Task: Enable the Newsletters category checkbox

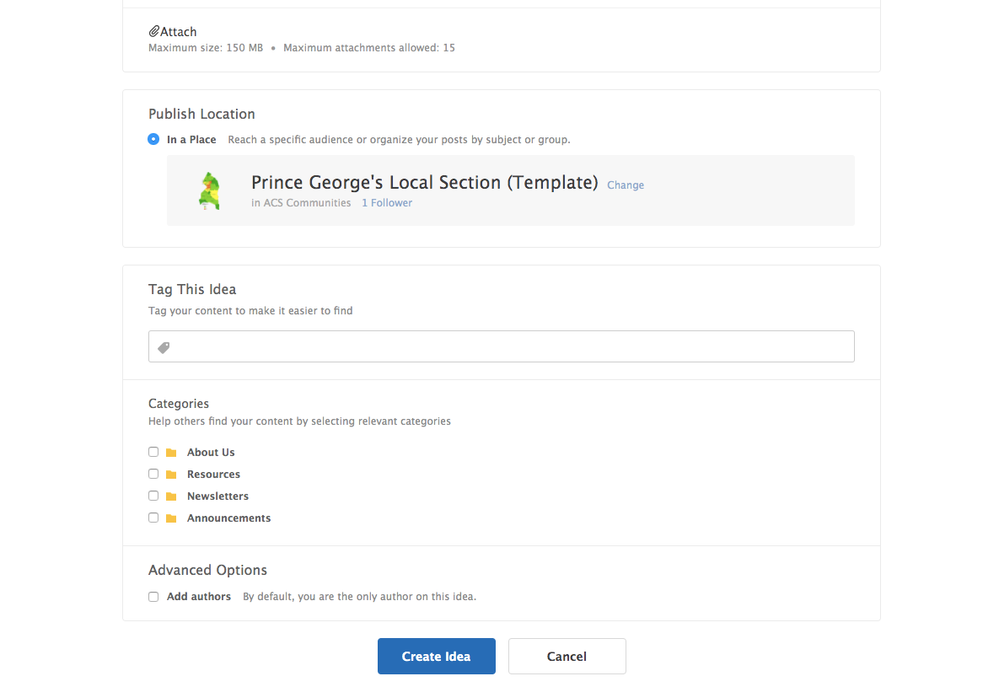Action: click(153, 496)
